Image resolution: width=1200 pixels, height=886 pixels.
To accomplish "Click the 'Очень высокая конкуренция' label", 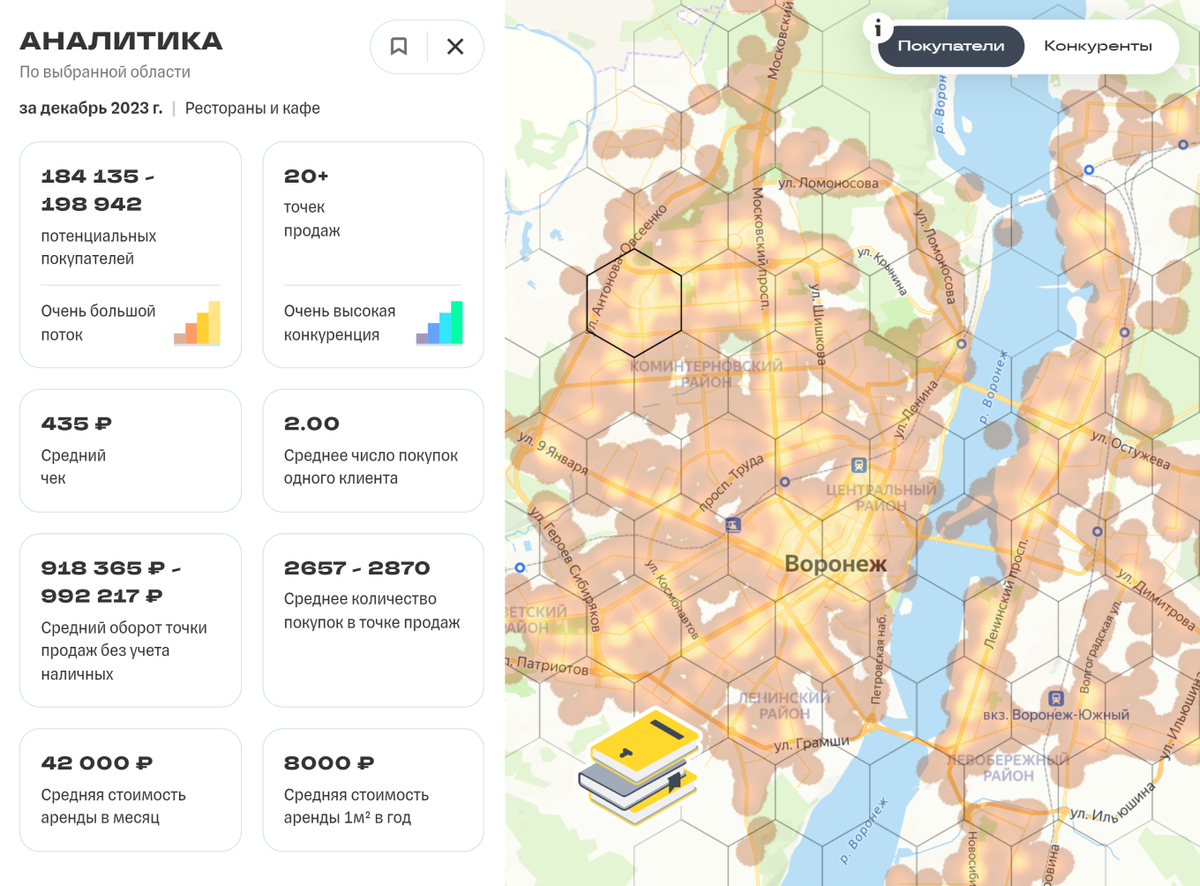I will [x=340, y=323].
